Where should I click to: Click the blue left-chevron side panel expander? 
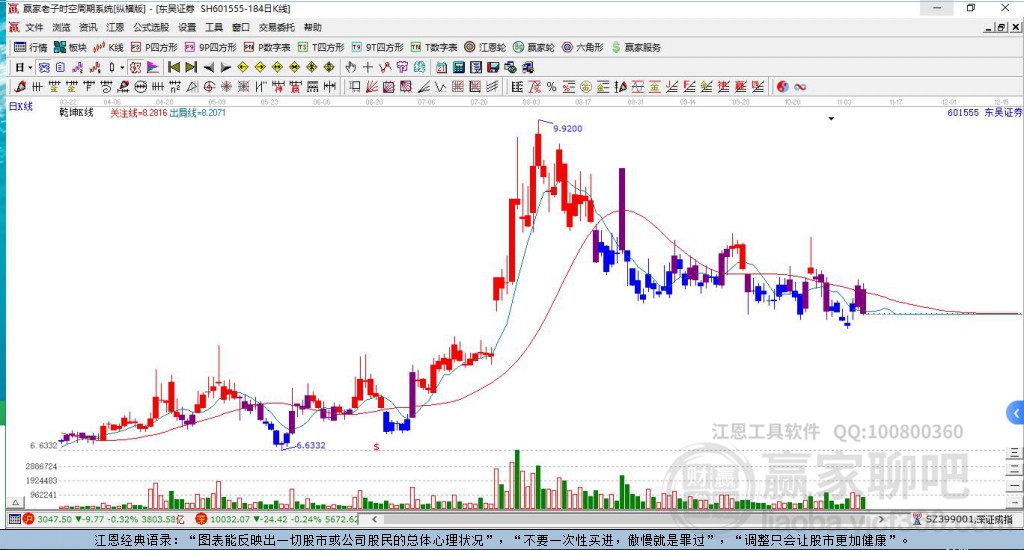pos(1016,413)
